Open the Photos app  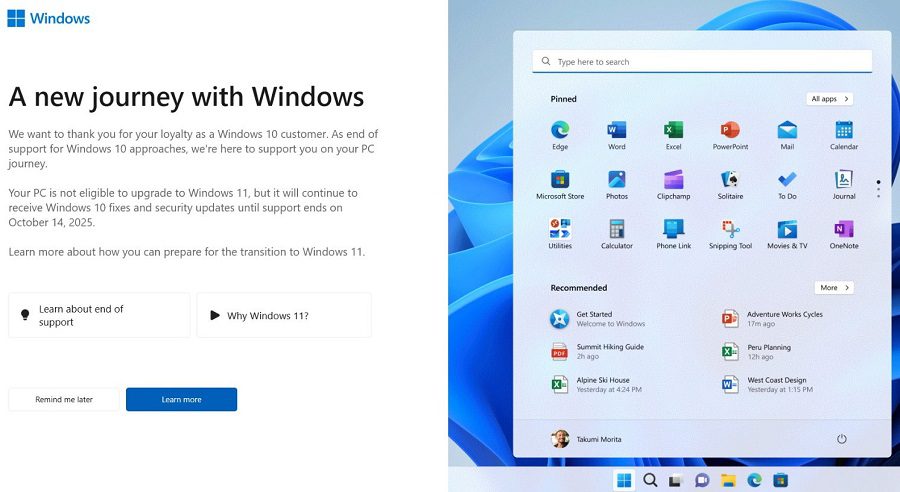pyautogui.click(x=616, y=184)
